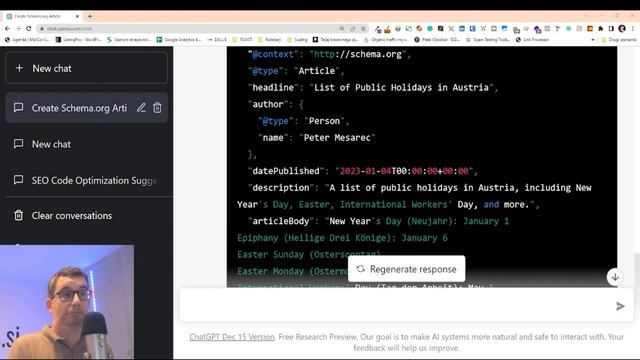640x360 pixels.
Task: Expand the bookmarks bar overflow arrow
Action: [x=593, y=40]
